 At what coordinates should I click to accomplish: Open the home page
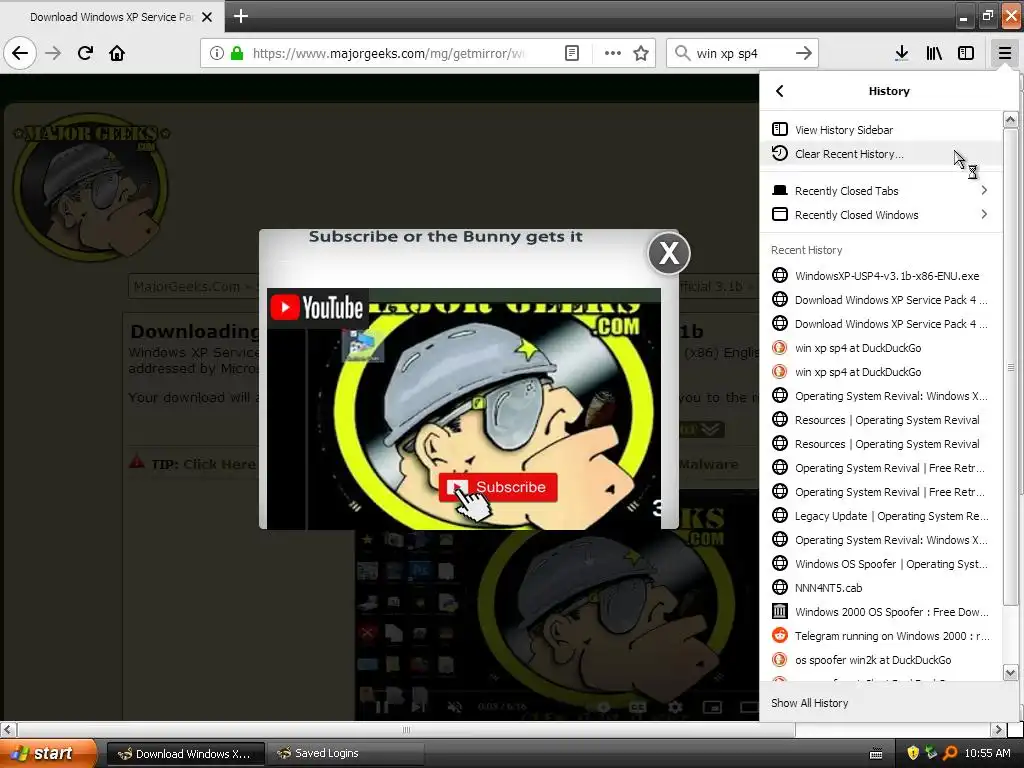[x=117, y=53]
